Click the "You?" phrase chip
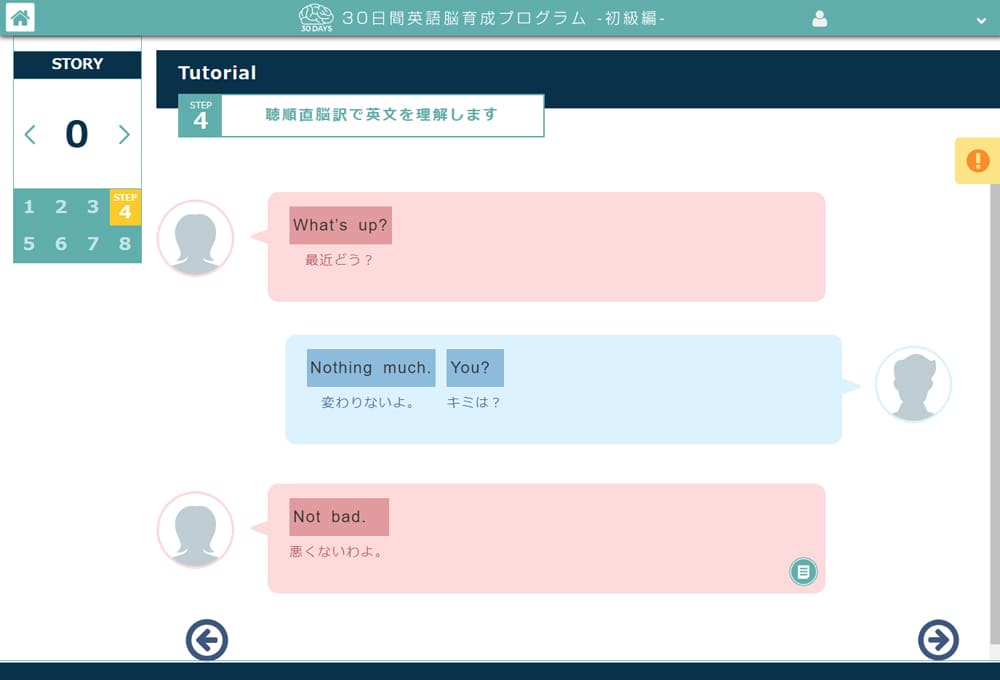This screenshot has width=1000, height=680. click(475, 367)
